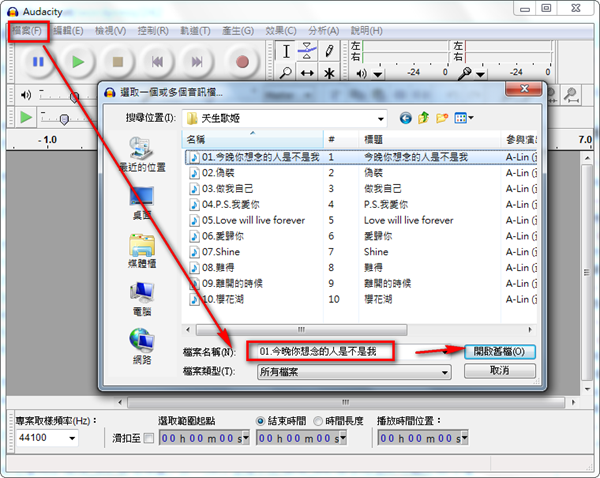Image resolution: width=600 pixels, height=478 pixels.
Task: Click the 取消 cancel button
Action: tap(499, 370)
